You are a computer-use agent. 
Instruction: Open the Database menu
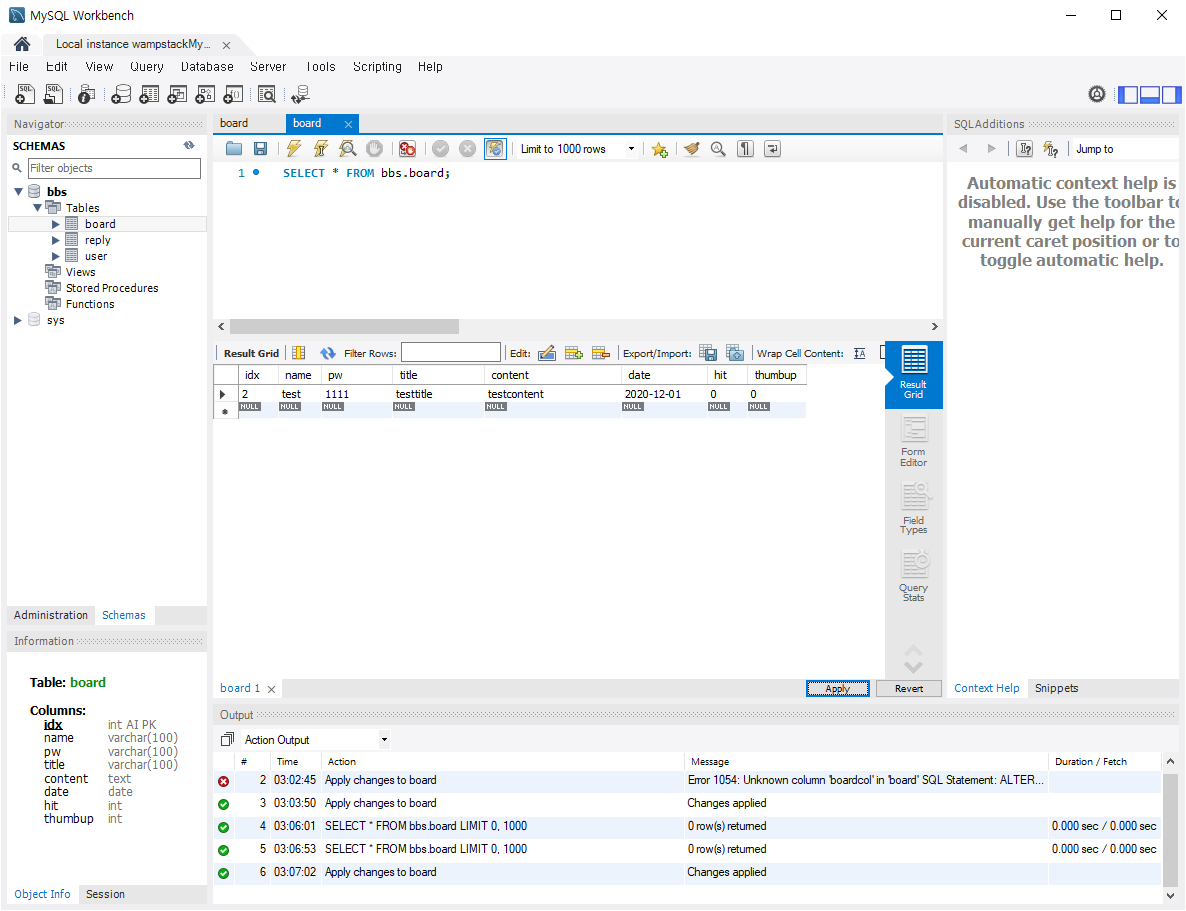207,67
